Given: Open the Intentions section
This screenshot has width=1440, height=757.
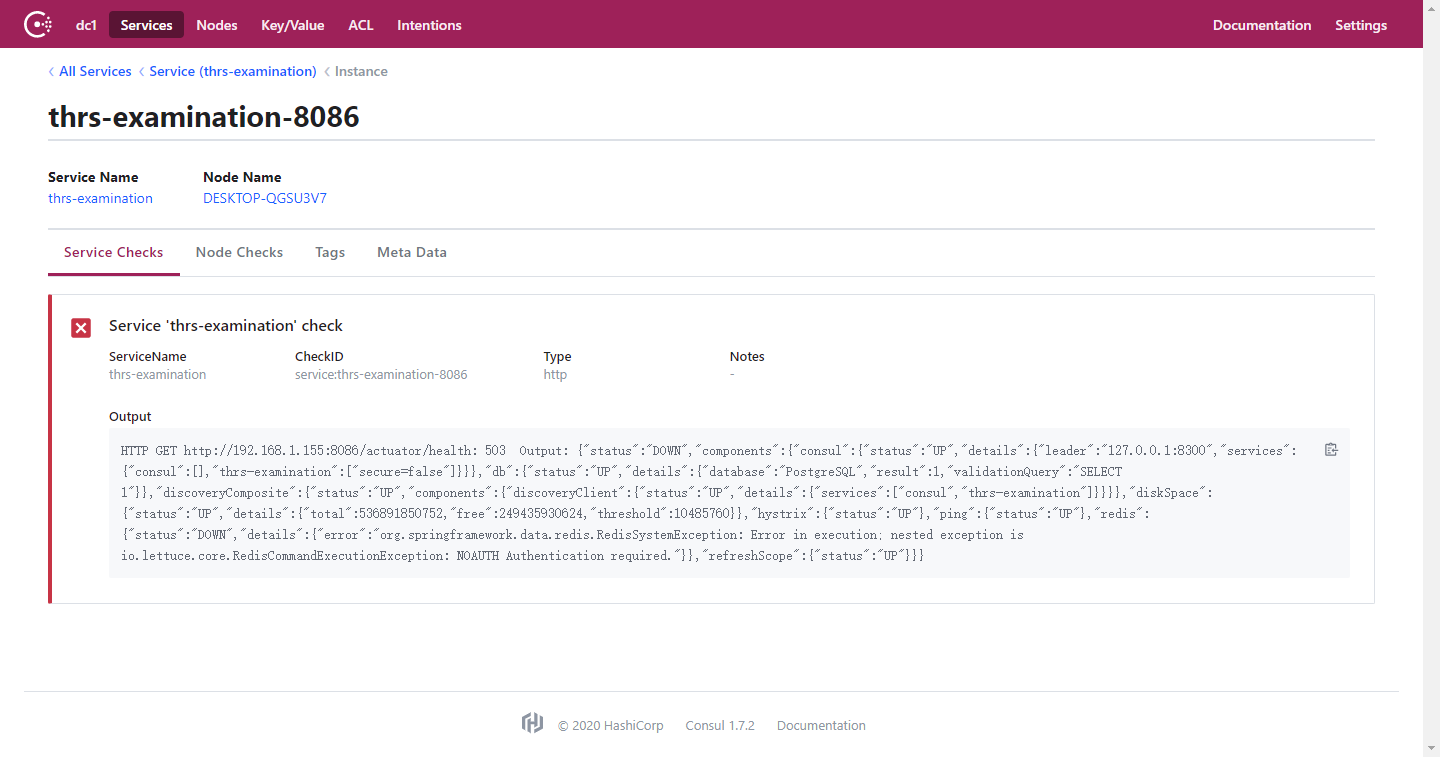Looking at the screenshot, I should point(429,24).
